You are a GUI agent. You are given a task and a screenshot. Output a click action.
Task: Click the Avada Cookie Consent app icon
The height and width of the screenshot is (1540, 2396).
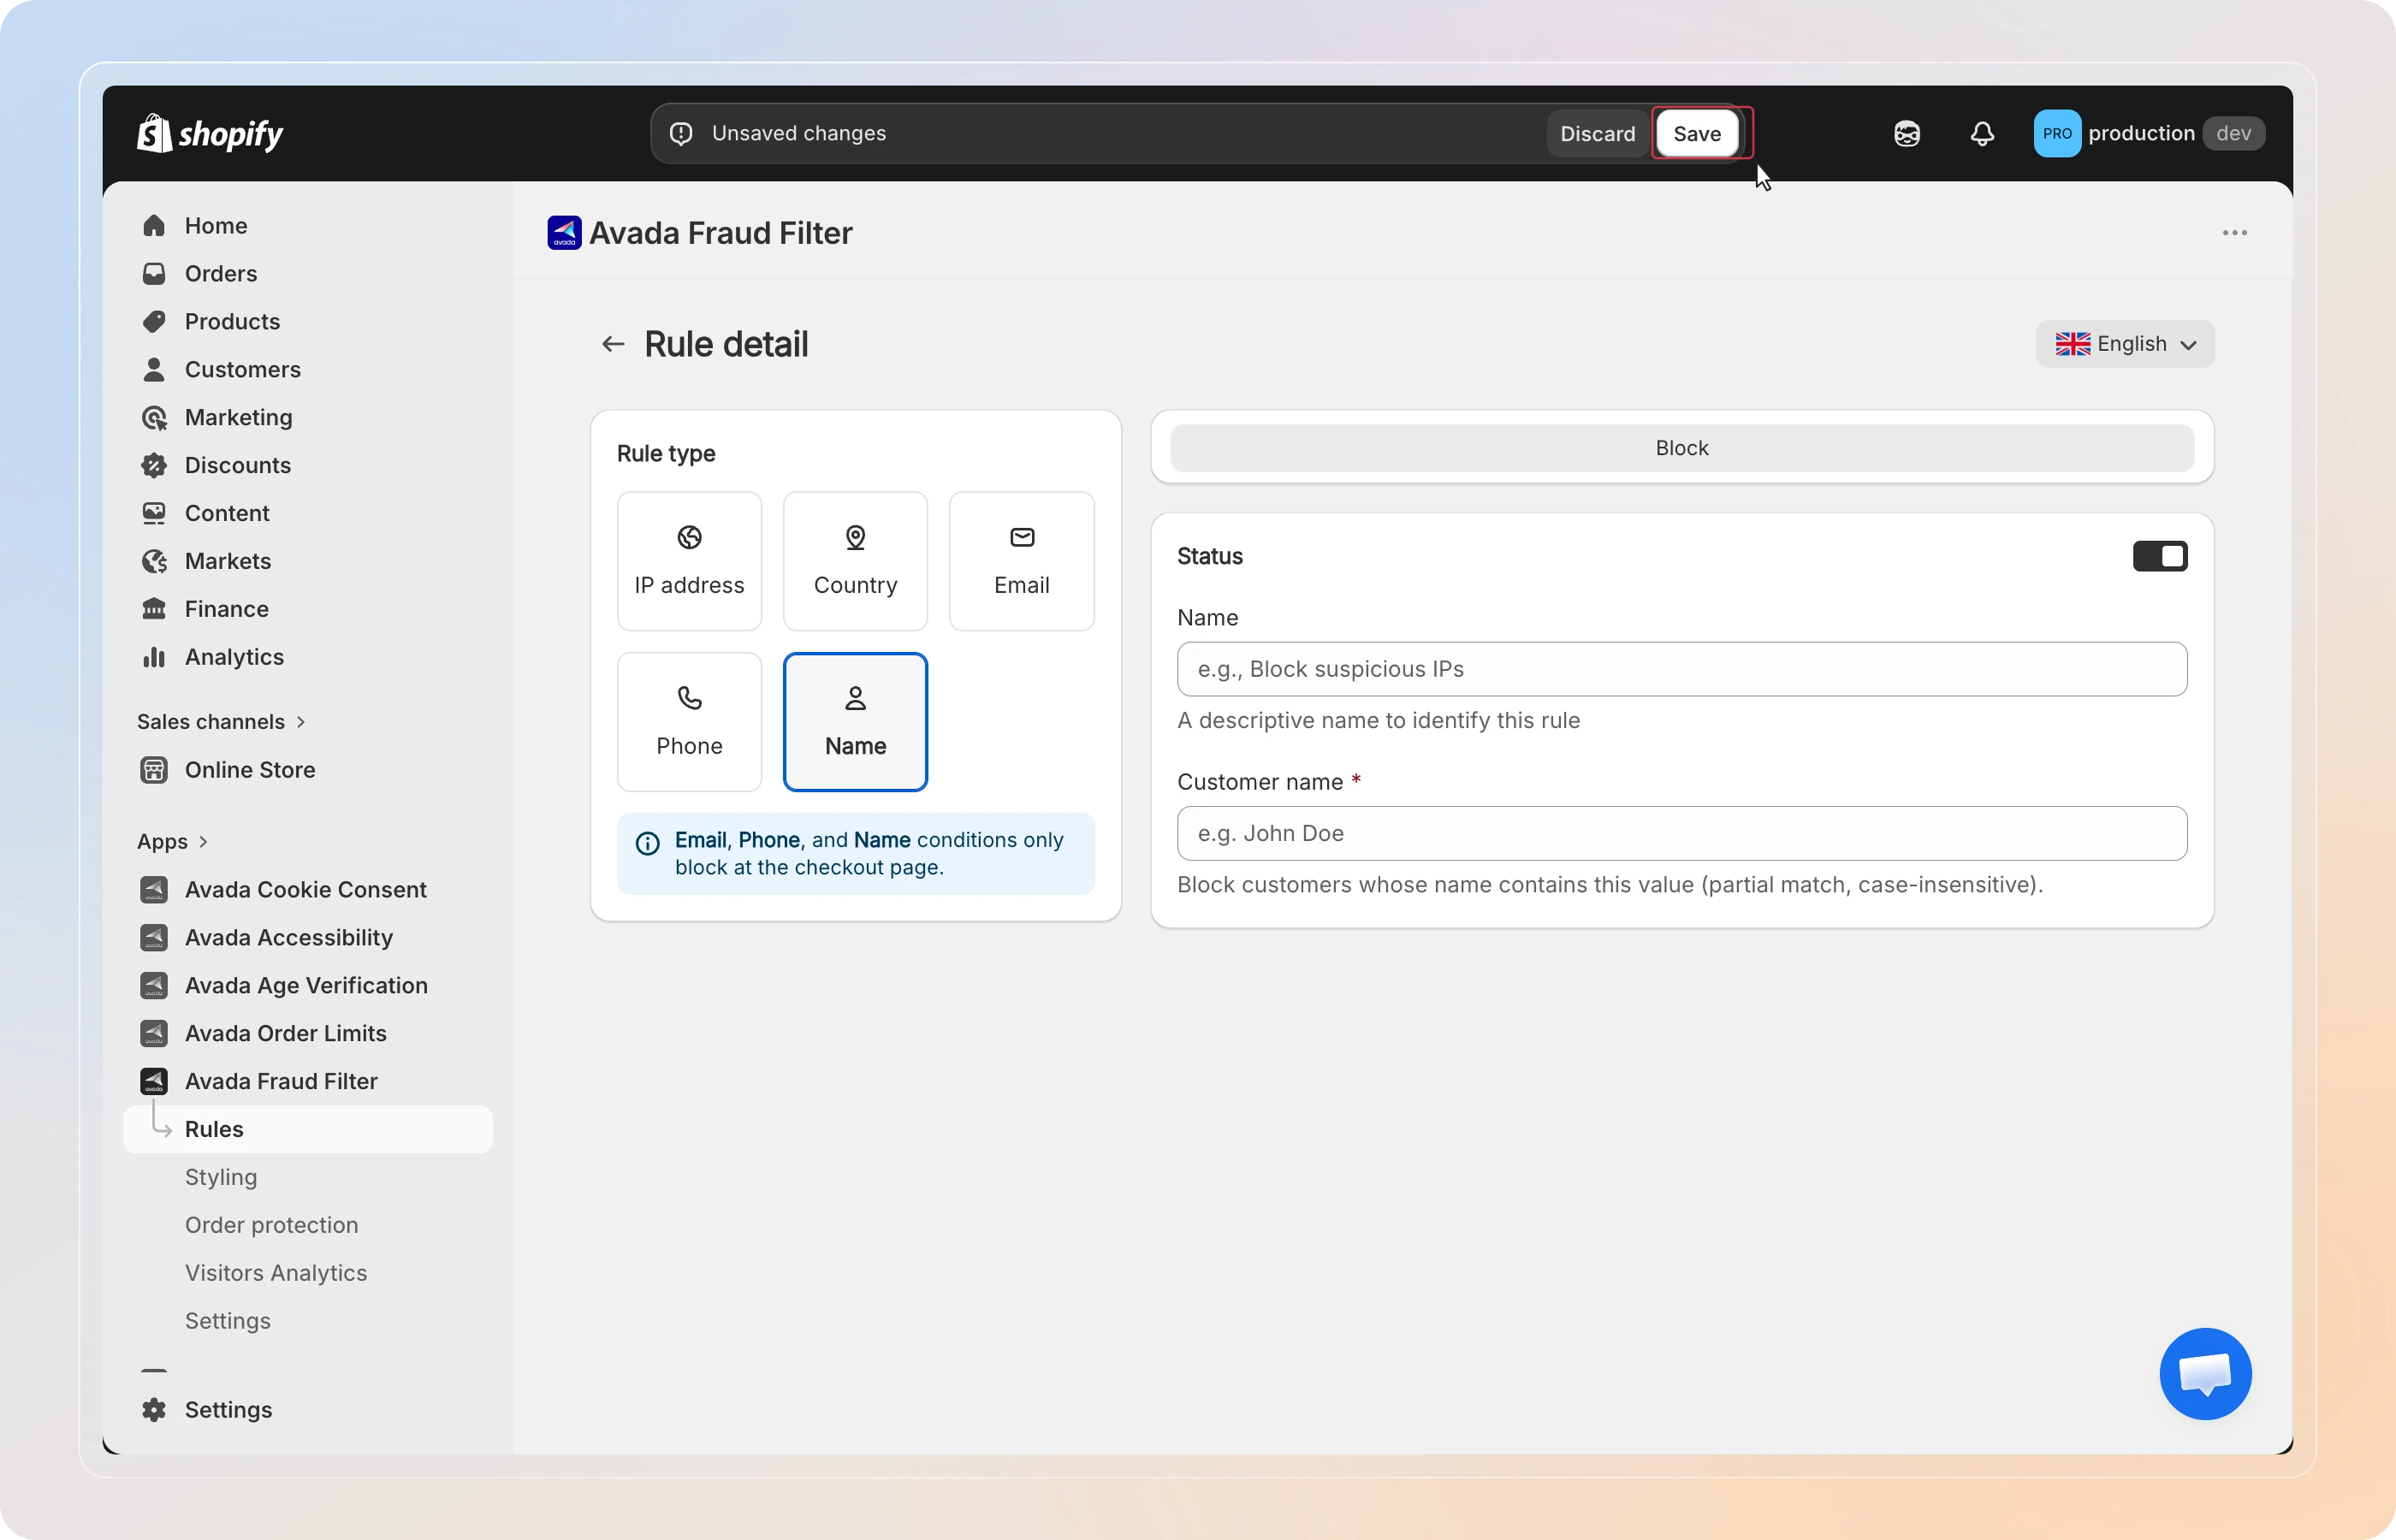point(154,890)
